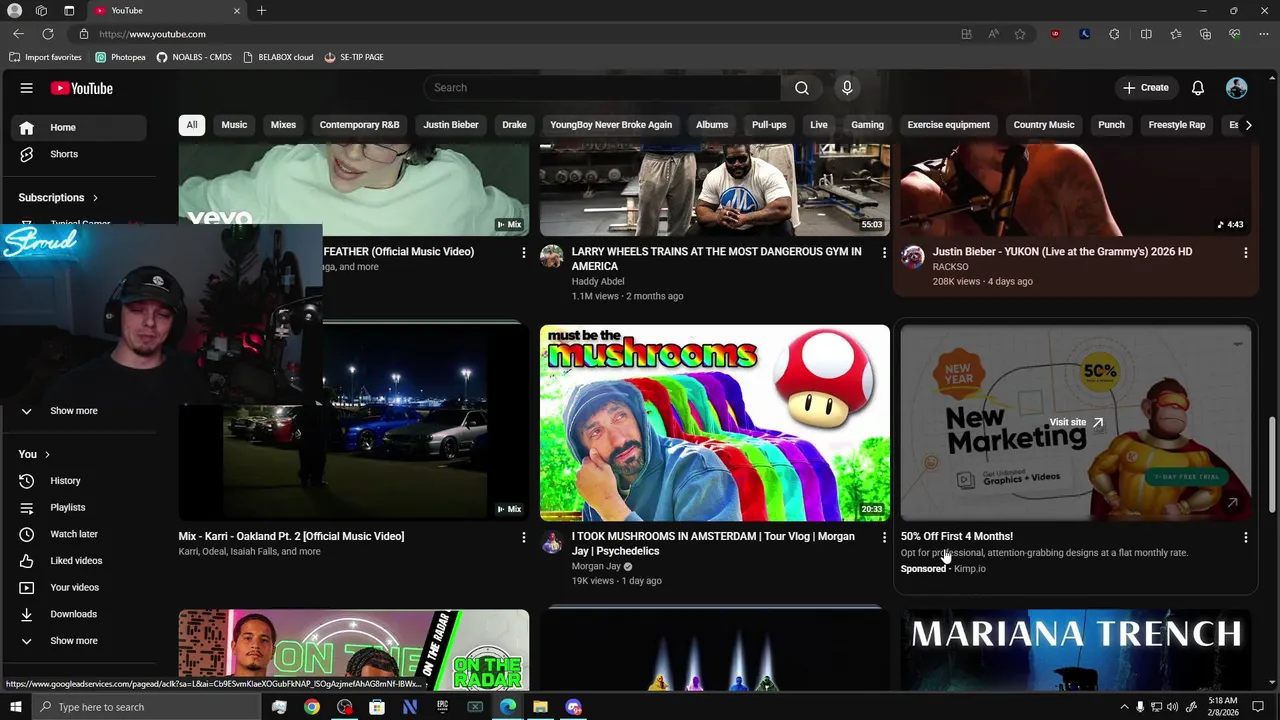This screenshot has height=720, width=1280.
Task: Open the browser Settings and more menu
Action: (x=1262, y=34)
